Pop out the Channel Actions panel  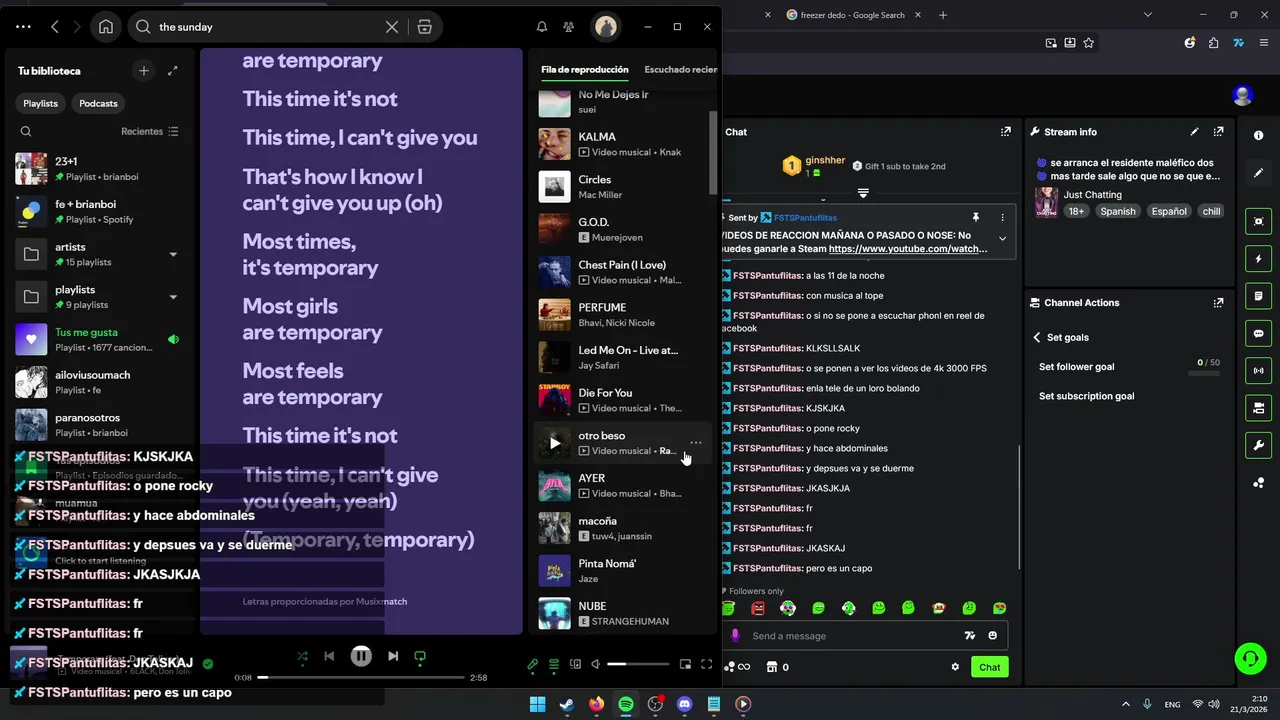tap(1218, 302)
